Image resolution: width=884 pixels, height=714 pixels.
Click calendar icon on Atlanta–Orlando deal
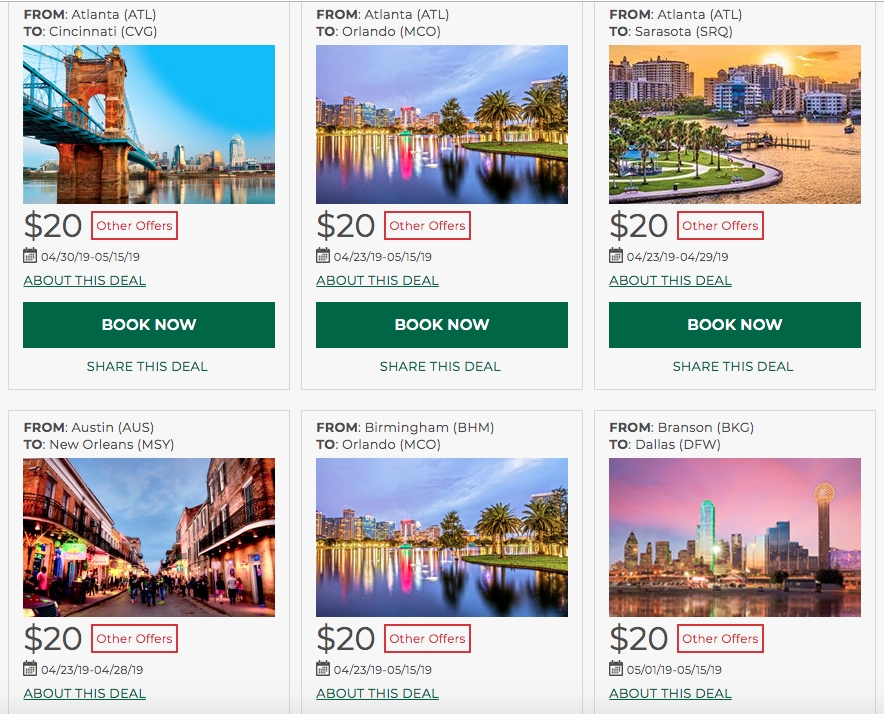coord(323,256)
